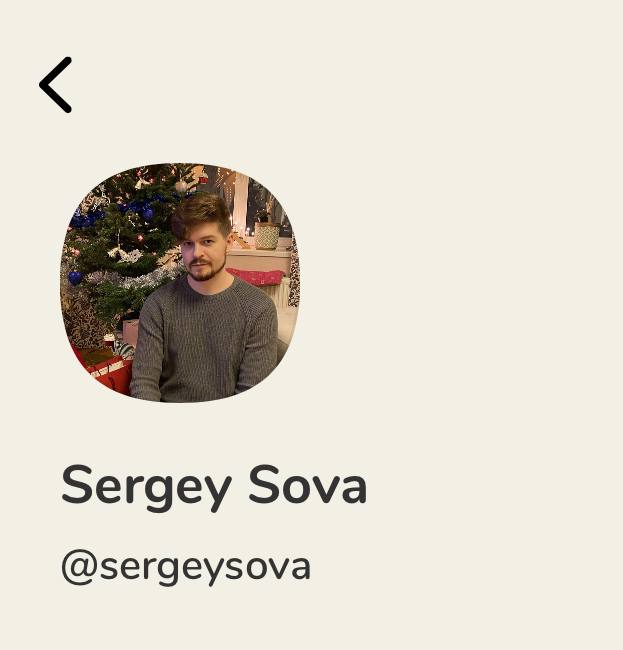Click the word Sova in the name
The height and width of the screenshot is (650, 623).
point(308,484)
